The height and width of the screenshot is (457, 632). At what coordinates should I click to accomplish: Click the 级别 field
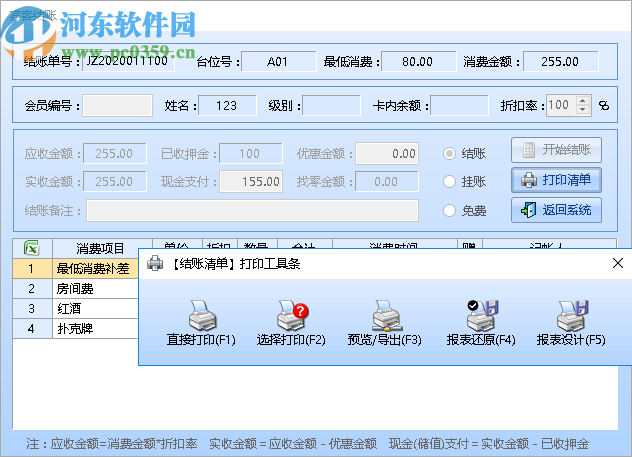(331, 106)
